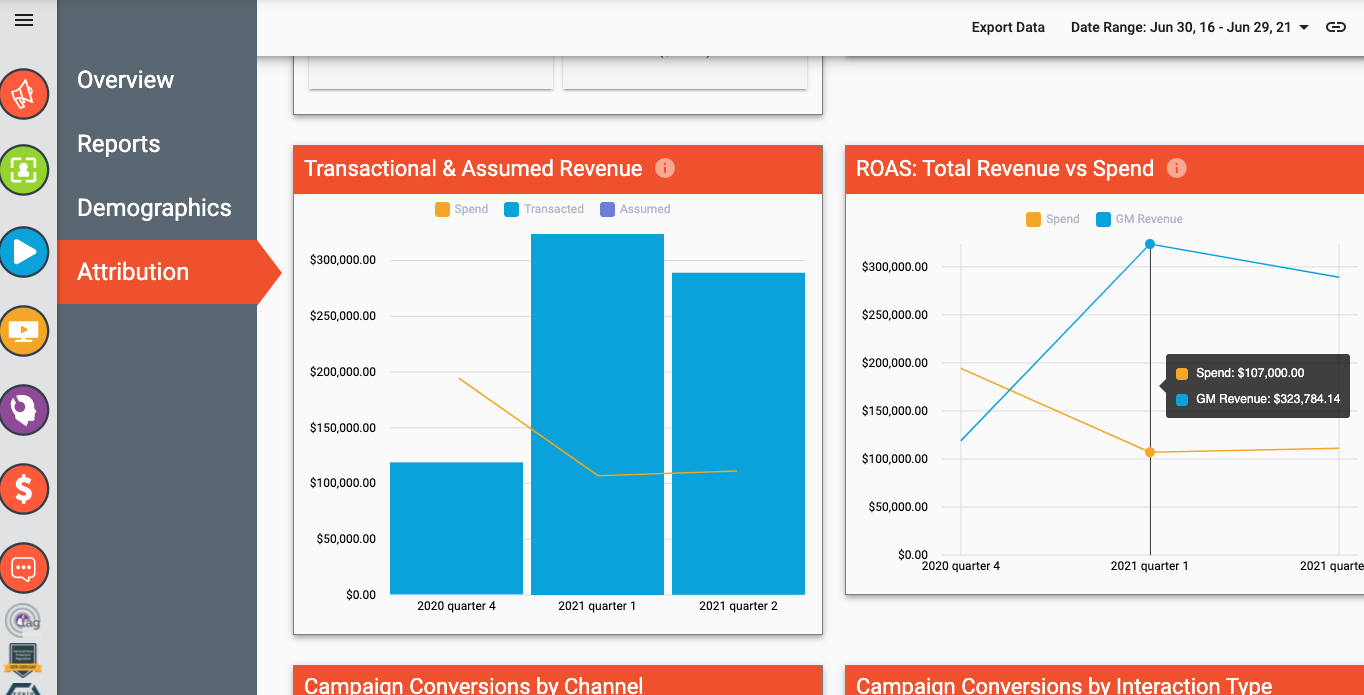The image size is (1364, 695).
Task: Select the blue play media icon
Action: tap(24, 252)
